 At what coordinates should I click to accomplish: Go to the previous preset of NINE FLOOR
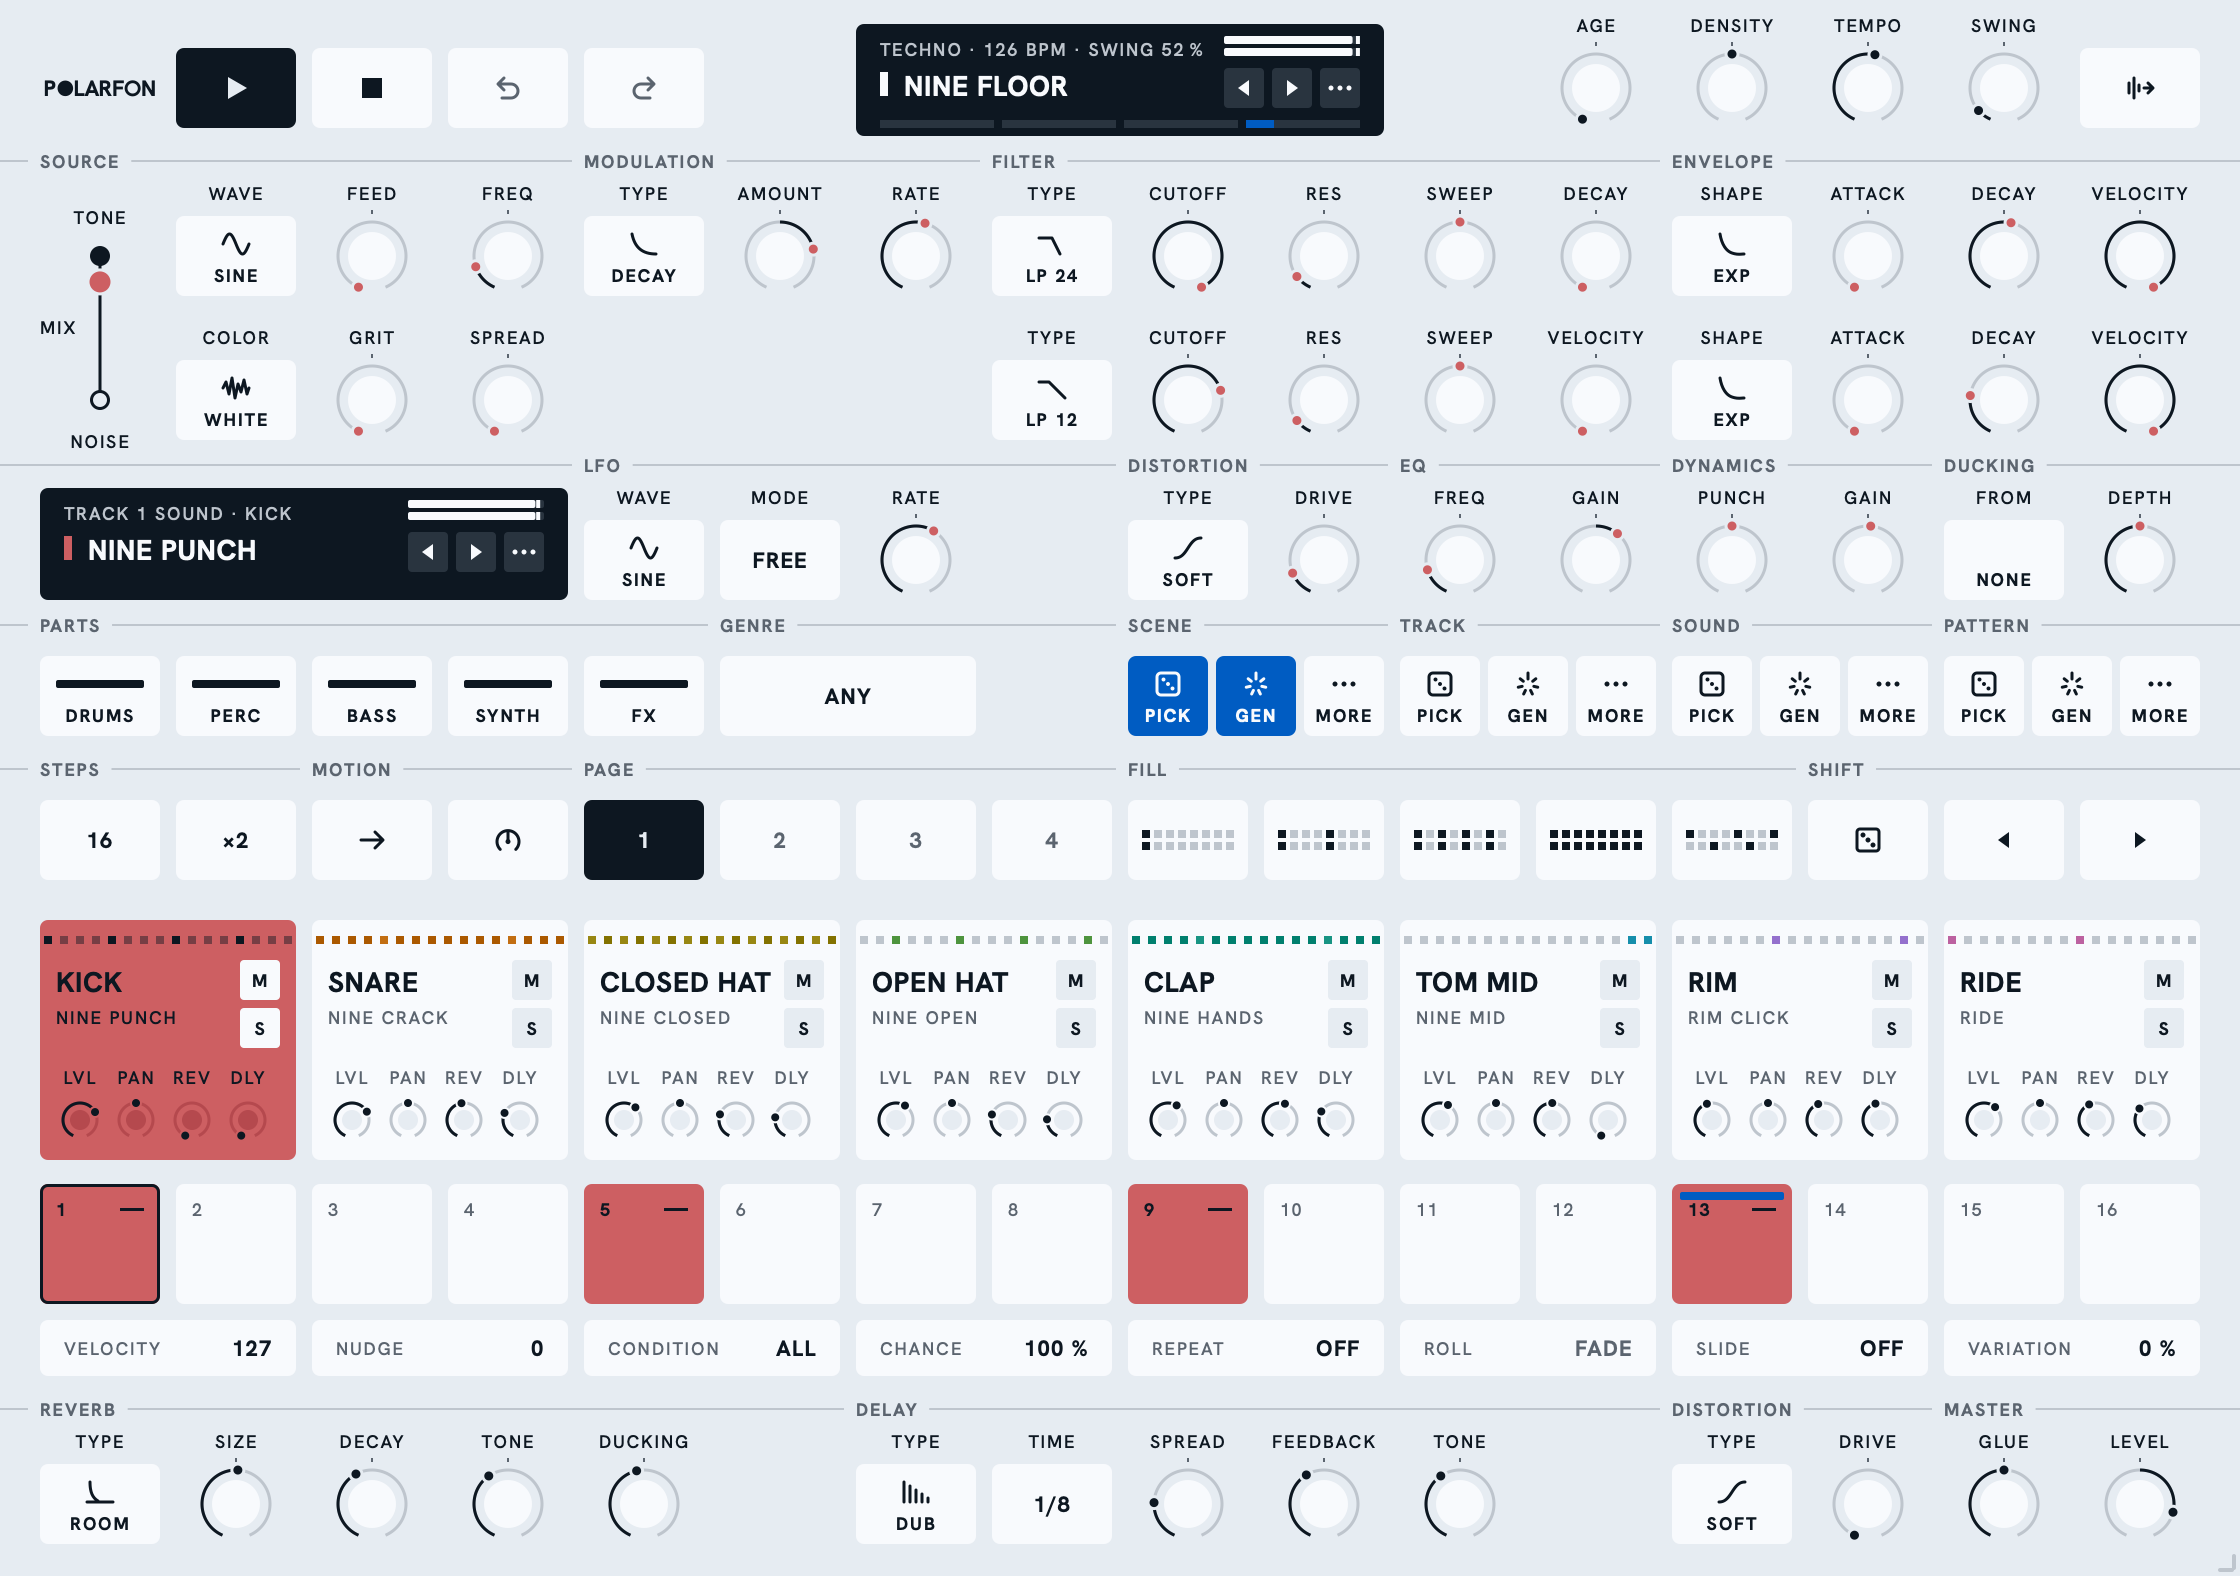click(1244, 88)
